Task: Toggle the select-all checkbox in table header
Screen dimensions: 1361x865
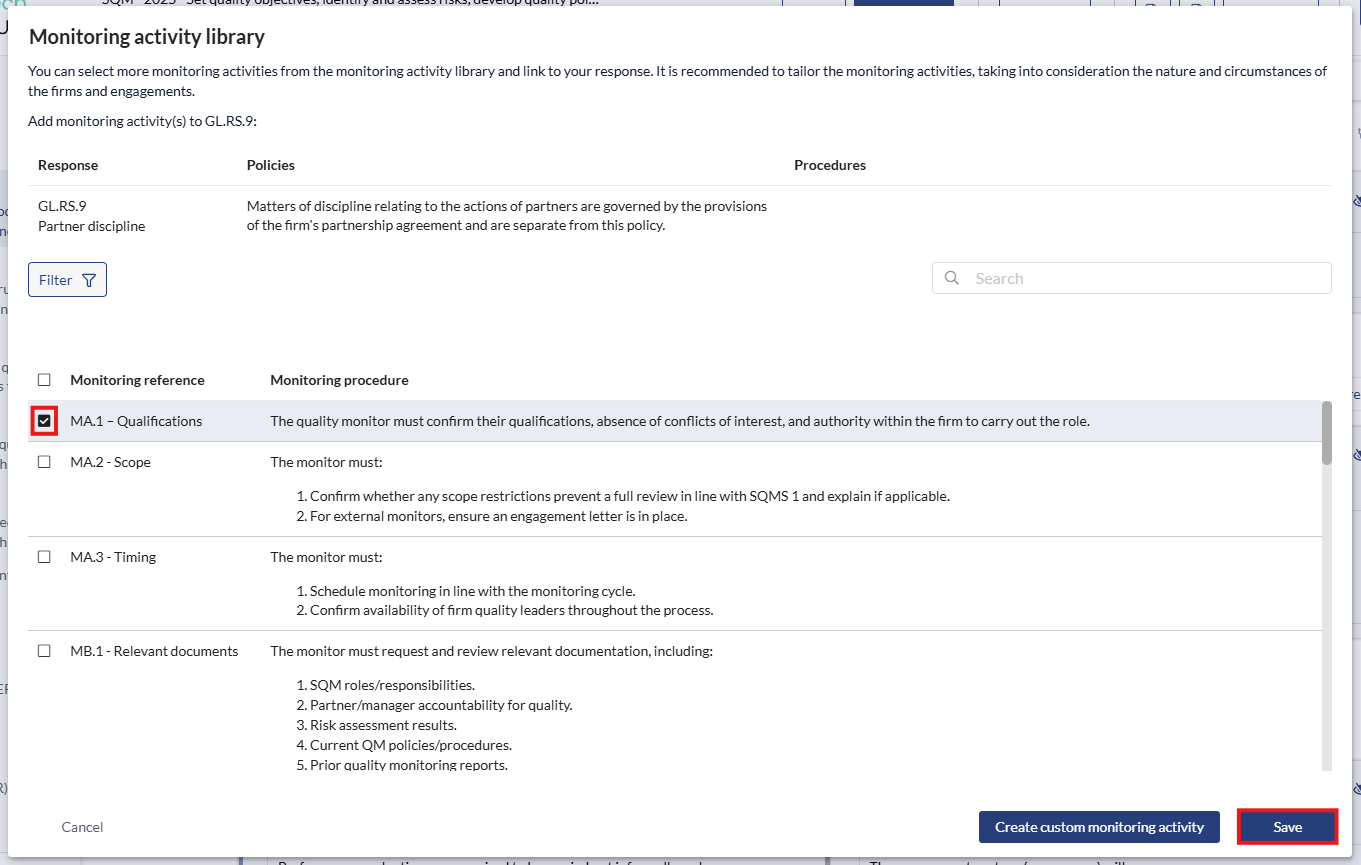Action: point(44,380)
